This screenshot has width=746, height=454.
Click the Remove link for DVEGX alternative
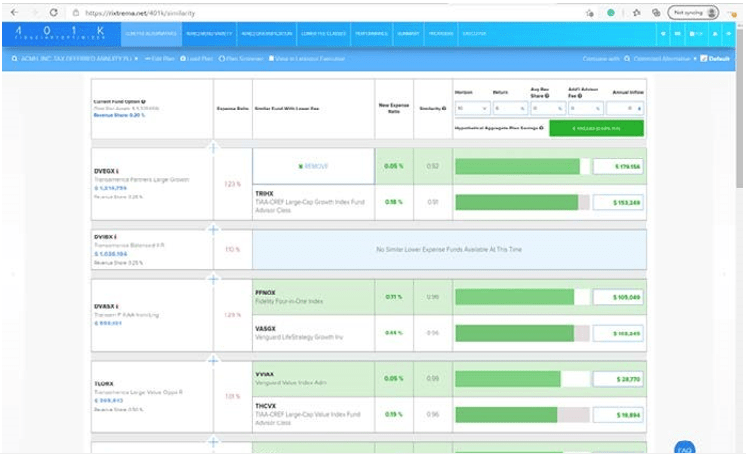[x=313, y=166]
